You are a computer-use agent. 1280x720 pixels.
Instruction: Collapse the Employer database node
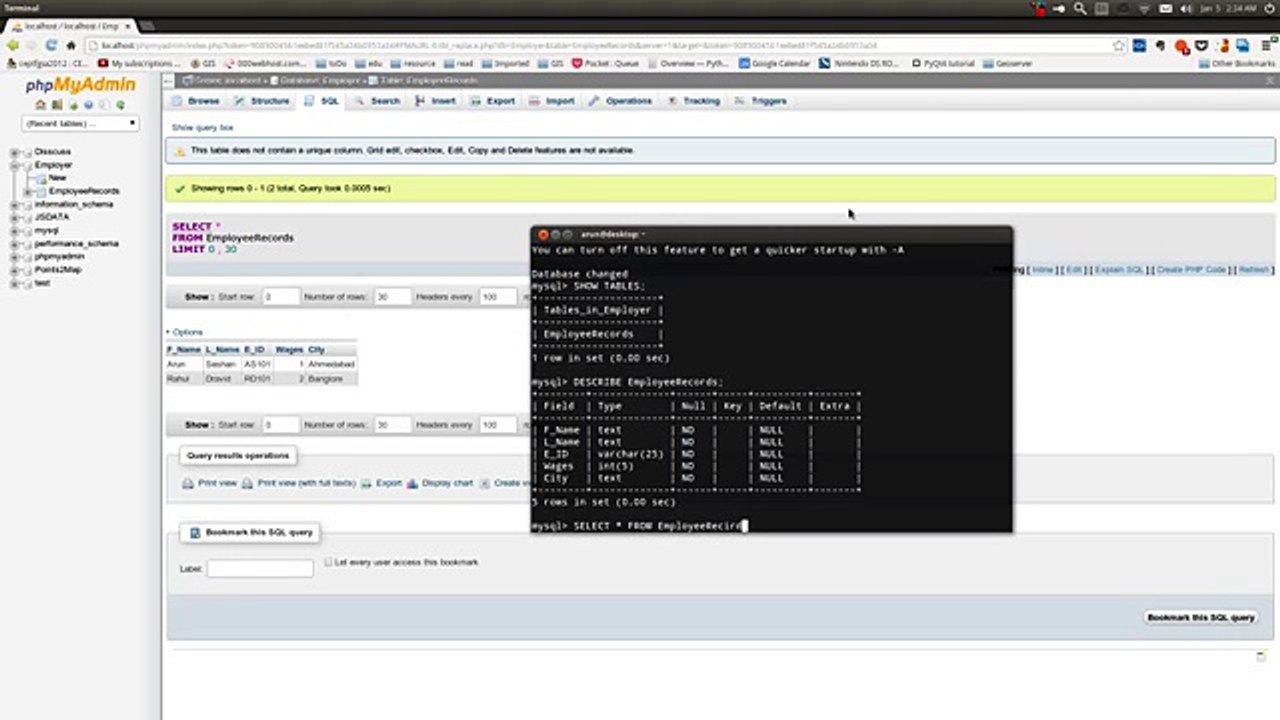pyautogui.click(x=15, y=165)
